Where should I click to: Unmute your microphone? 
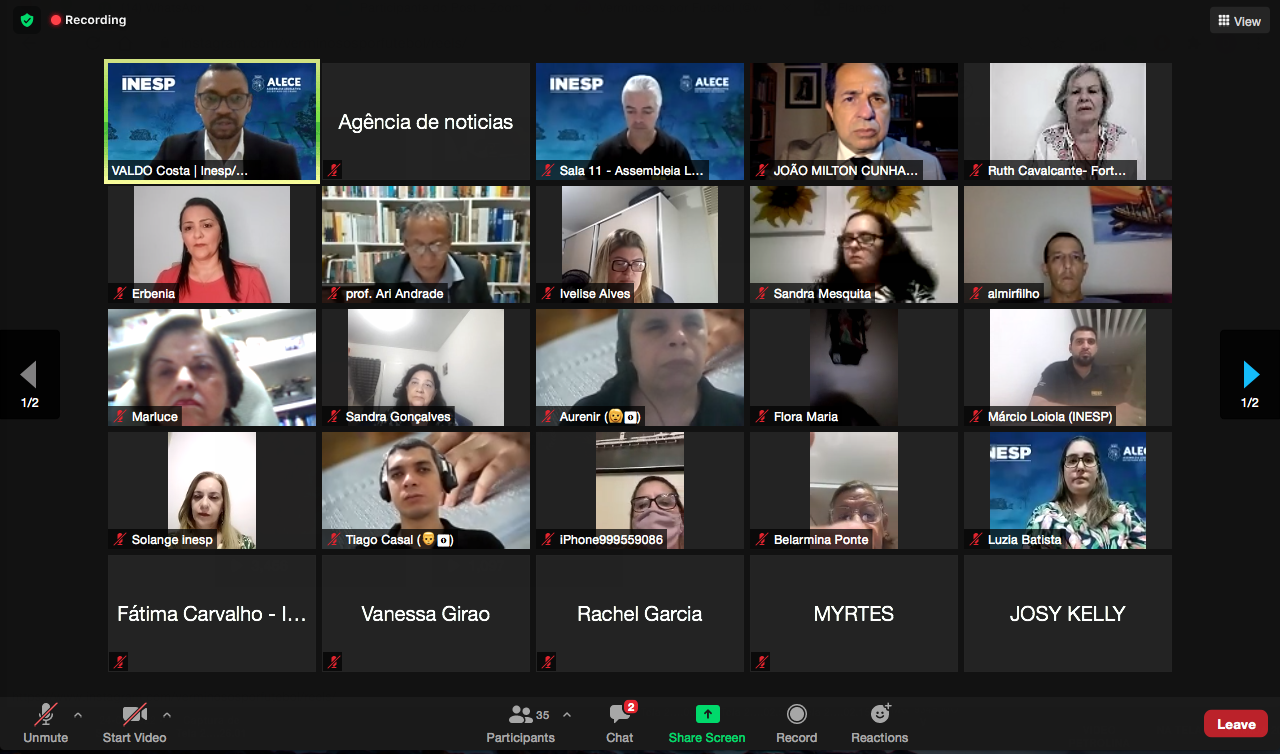46,724
